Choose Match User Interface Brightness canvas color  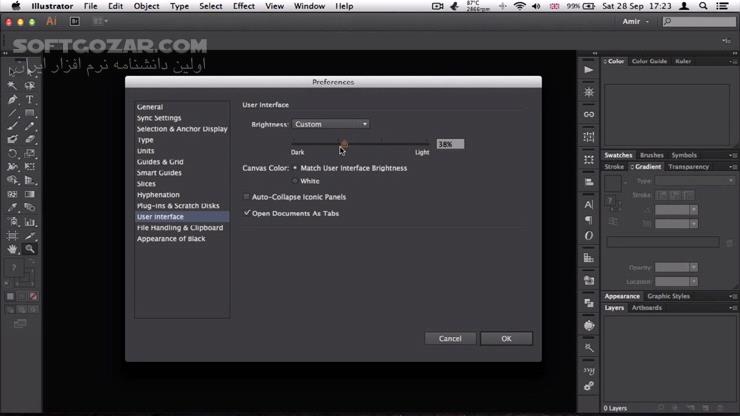tap(295, 168)
